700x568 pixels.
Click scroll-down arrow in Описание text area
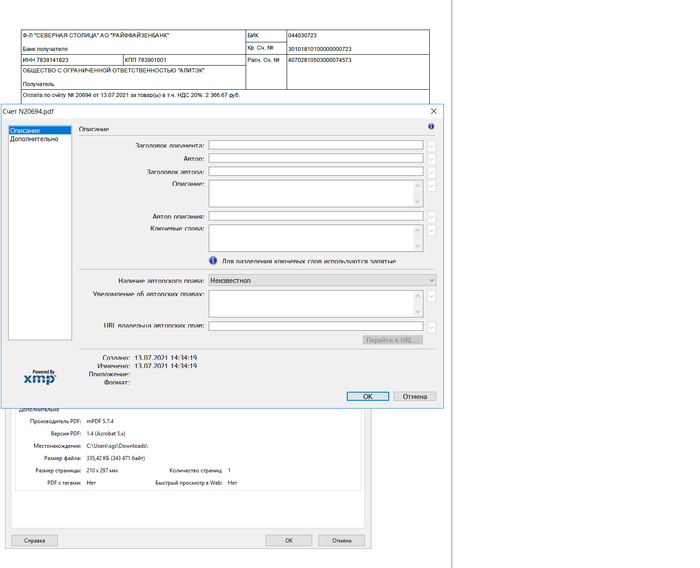pos(418,202)
